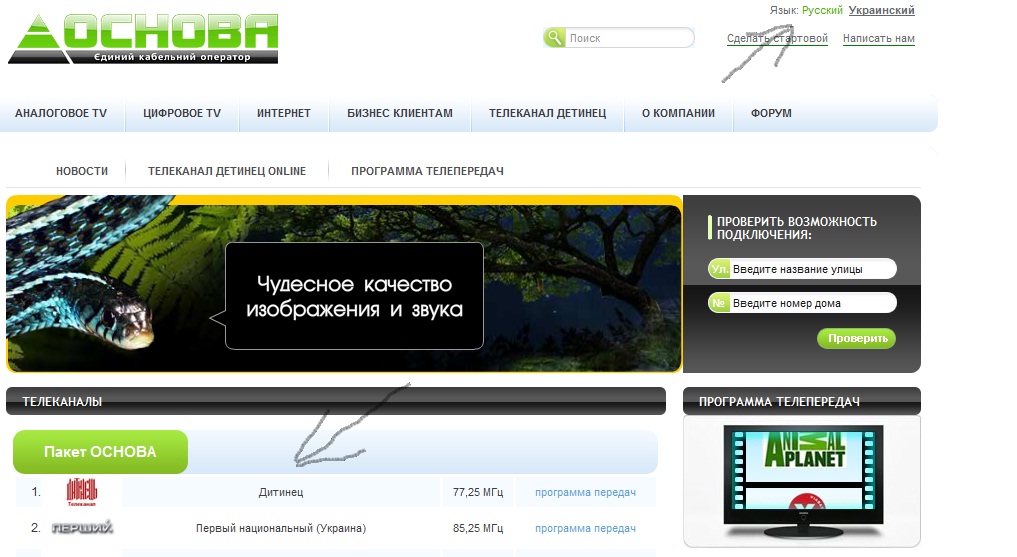Click the green search magnifier icon

point(555,38)
